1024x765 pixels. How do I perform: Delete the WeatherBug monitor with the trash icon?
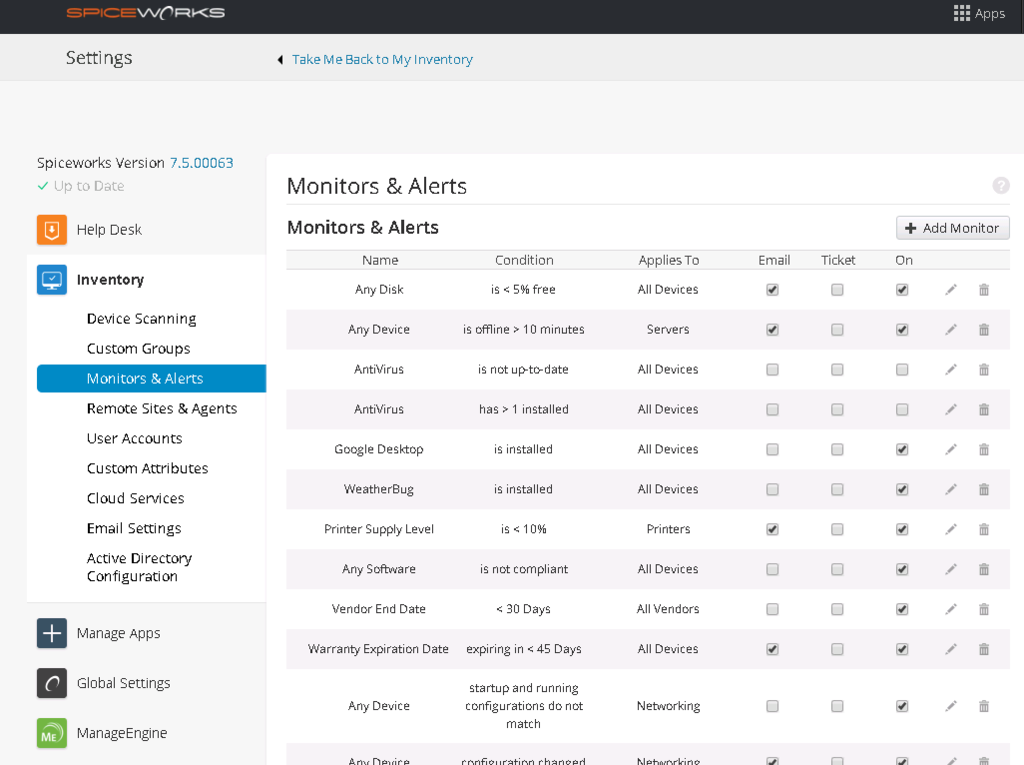point(983,489)
